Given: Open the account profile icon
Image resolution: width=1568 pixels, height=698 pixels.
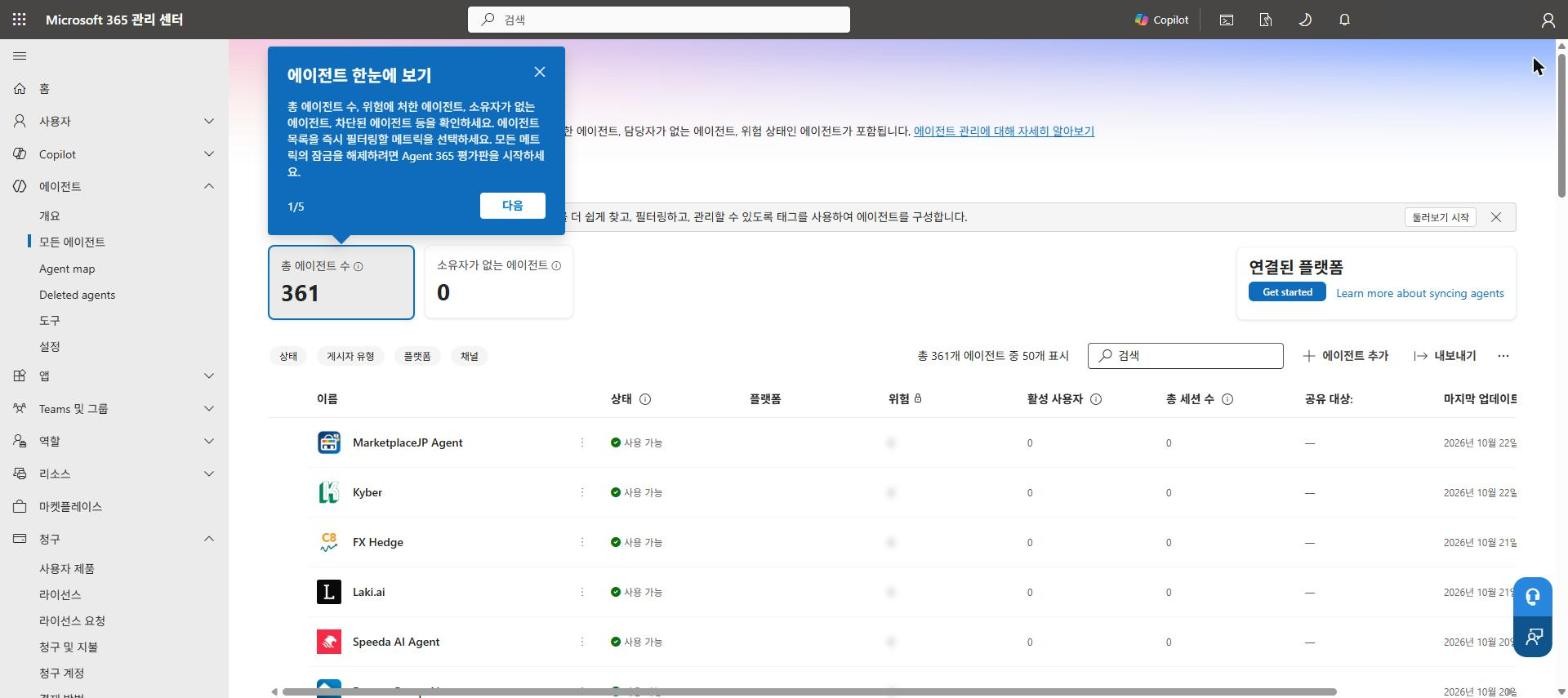Looking at the screenshot, I should pos(1548,19).
